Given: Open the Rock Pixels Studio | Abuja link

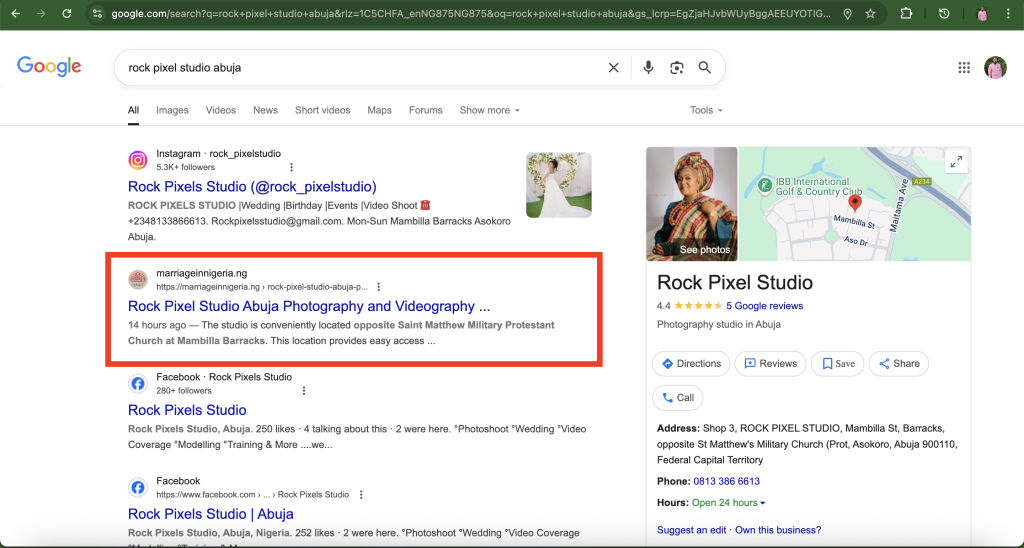Looking at the screenshot, I should point(211,514).
